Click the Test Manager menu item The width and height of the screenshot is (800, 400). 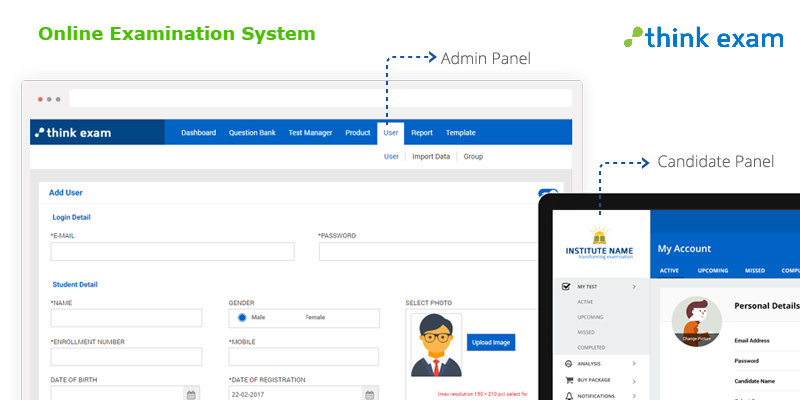(x=310, y=132)
